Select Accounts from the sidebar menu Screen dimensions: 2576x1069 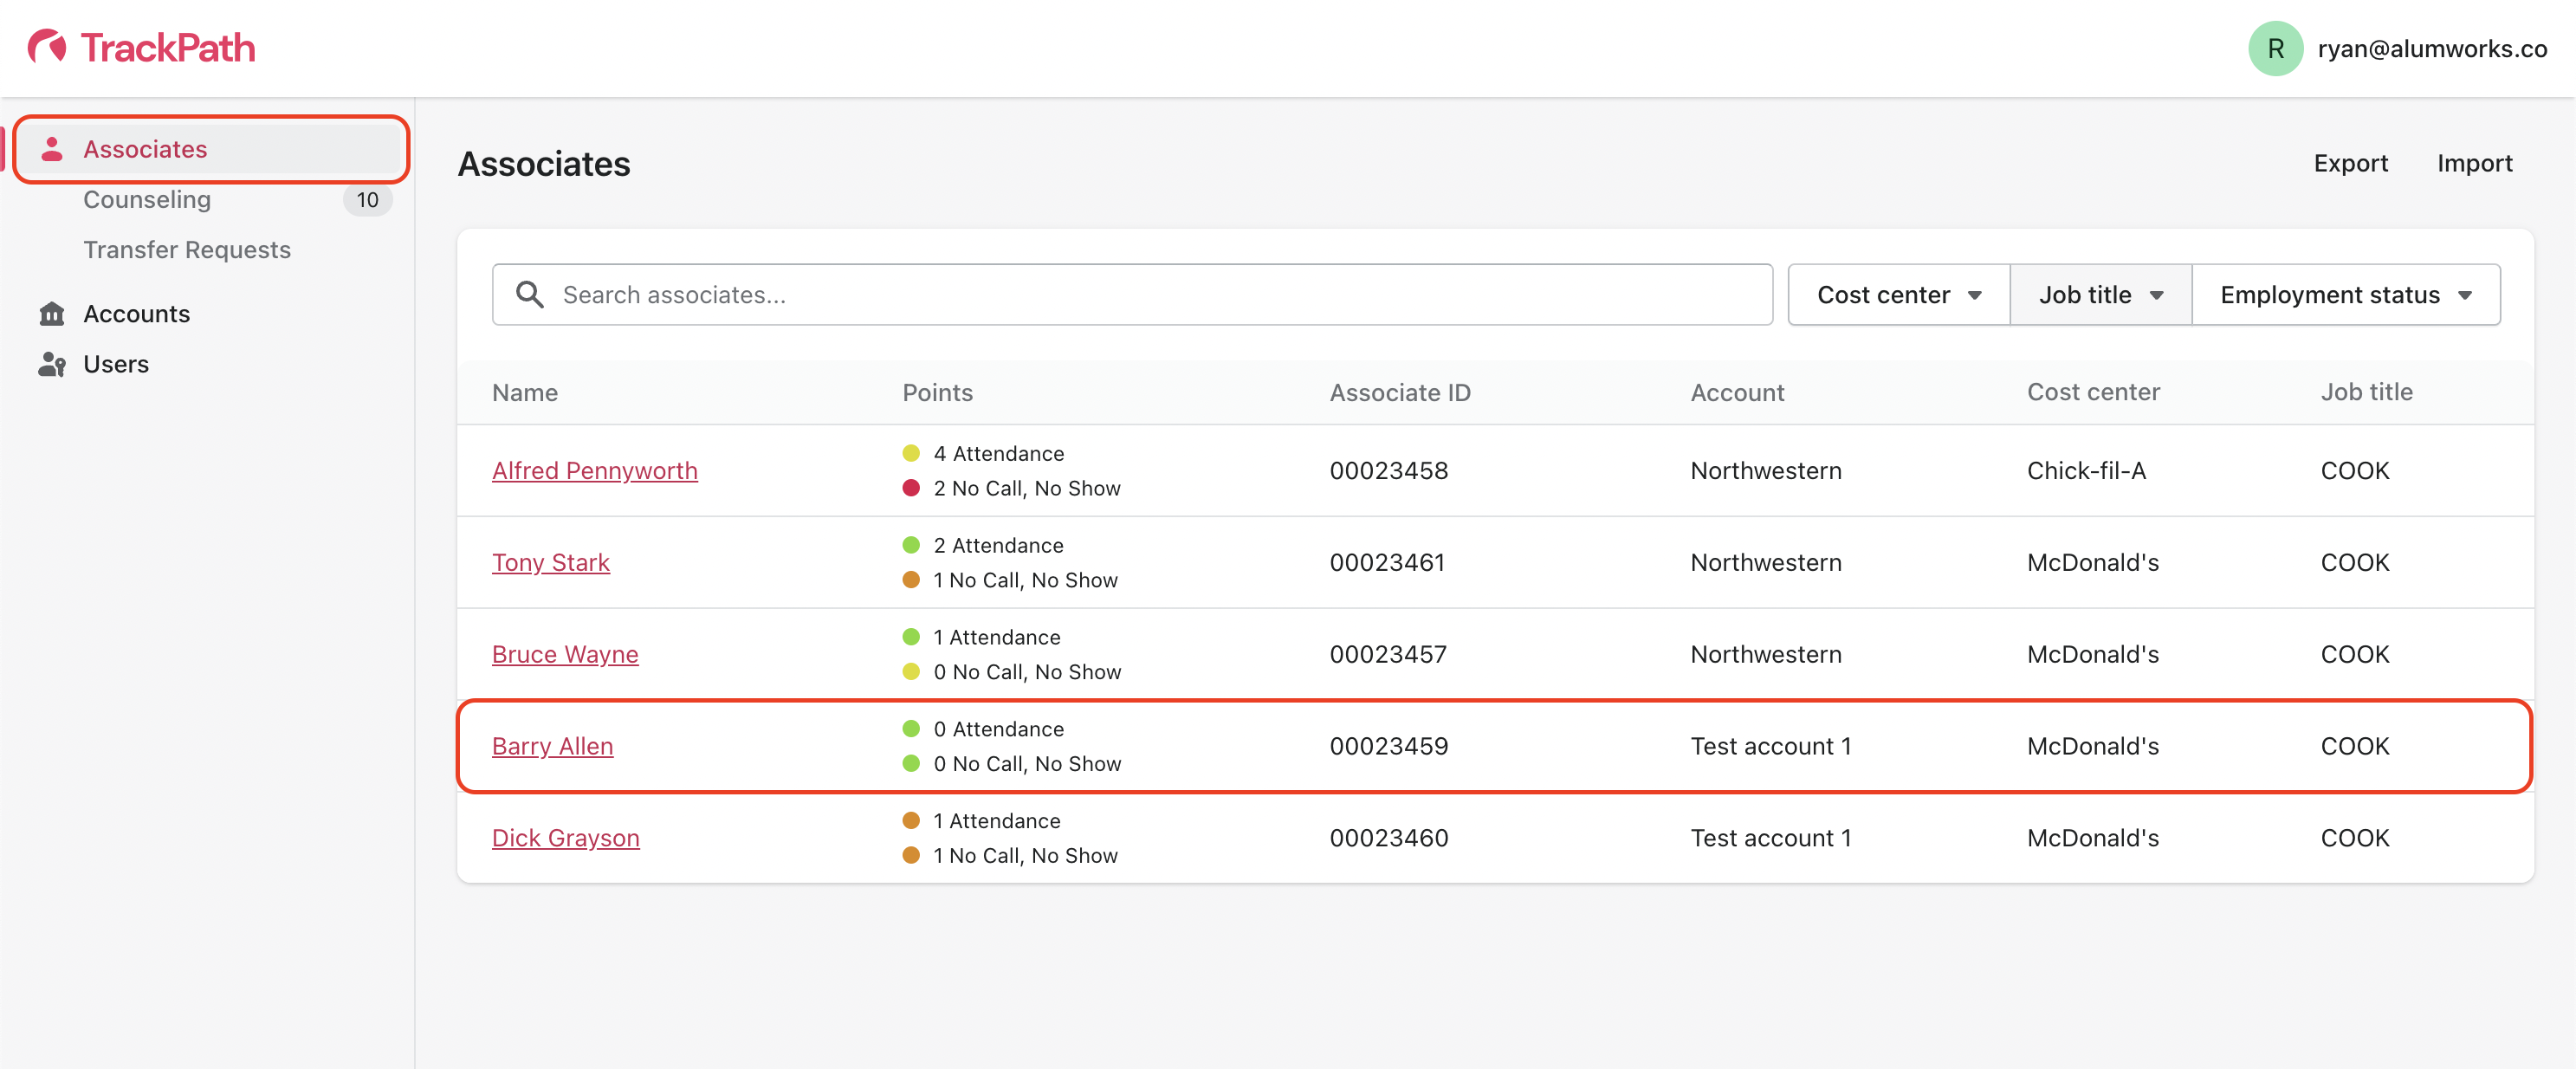click(x=136, y=314)
